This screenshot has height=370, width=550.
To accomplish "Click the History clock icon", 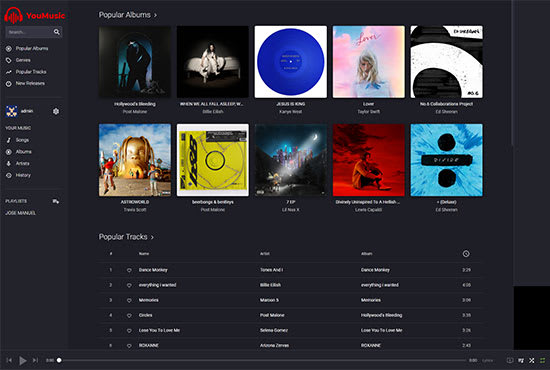I will coord(9,175).
